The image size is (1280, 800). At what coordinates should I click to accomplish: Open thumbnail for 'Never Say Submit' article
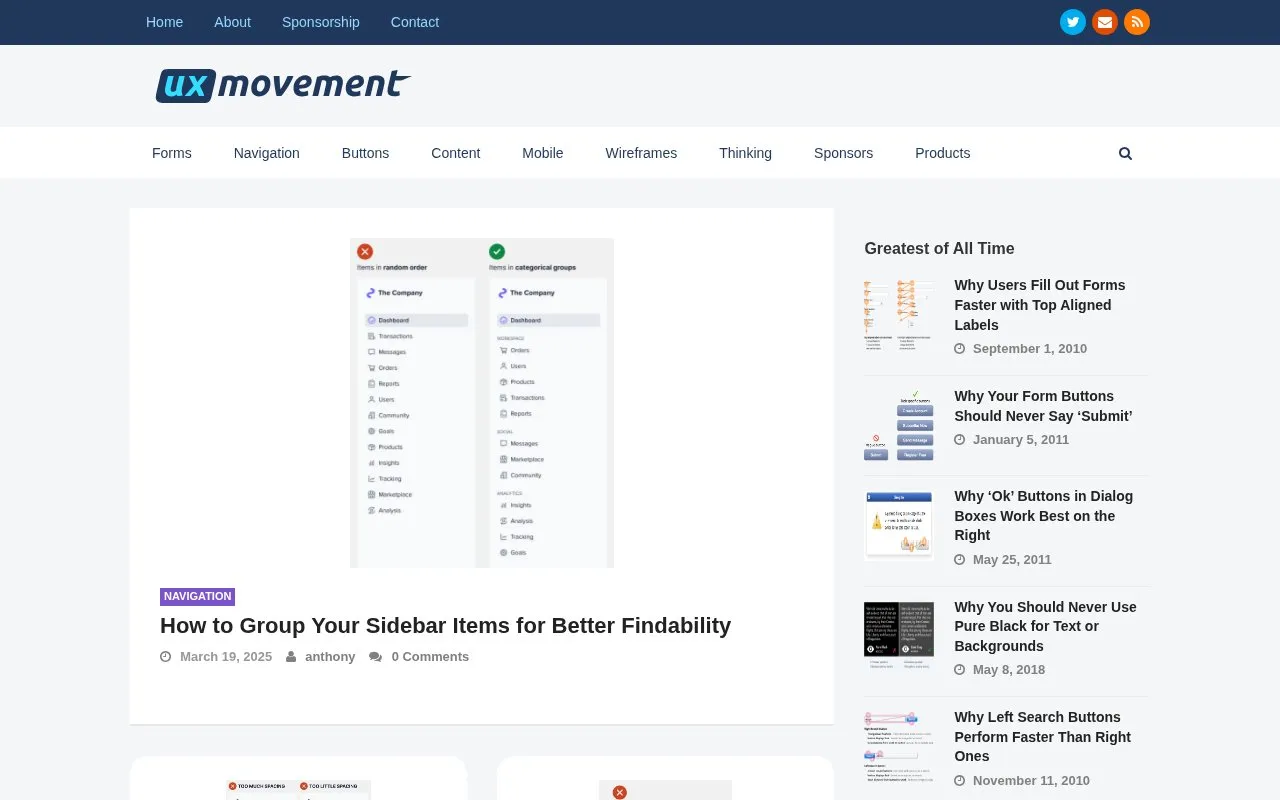pyautogui.click(x=899, y=426)
